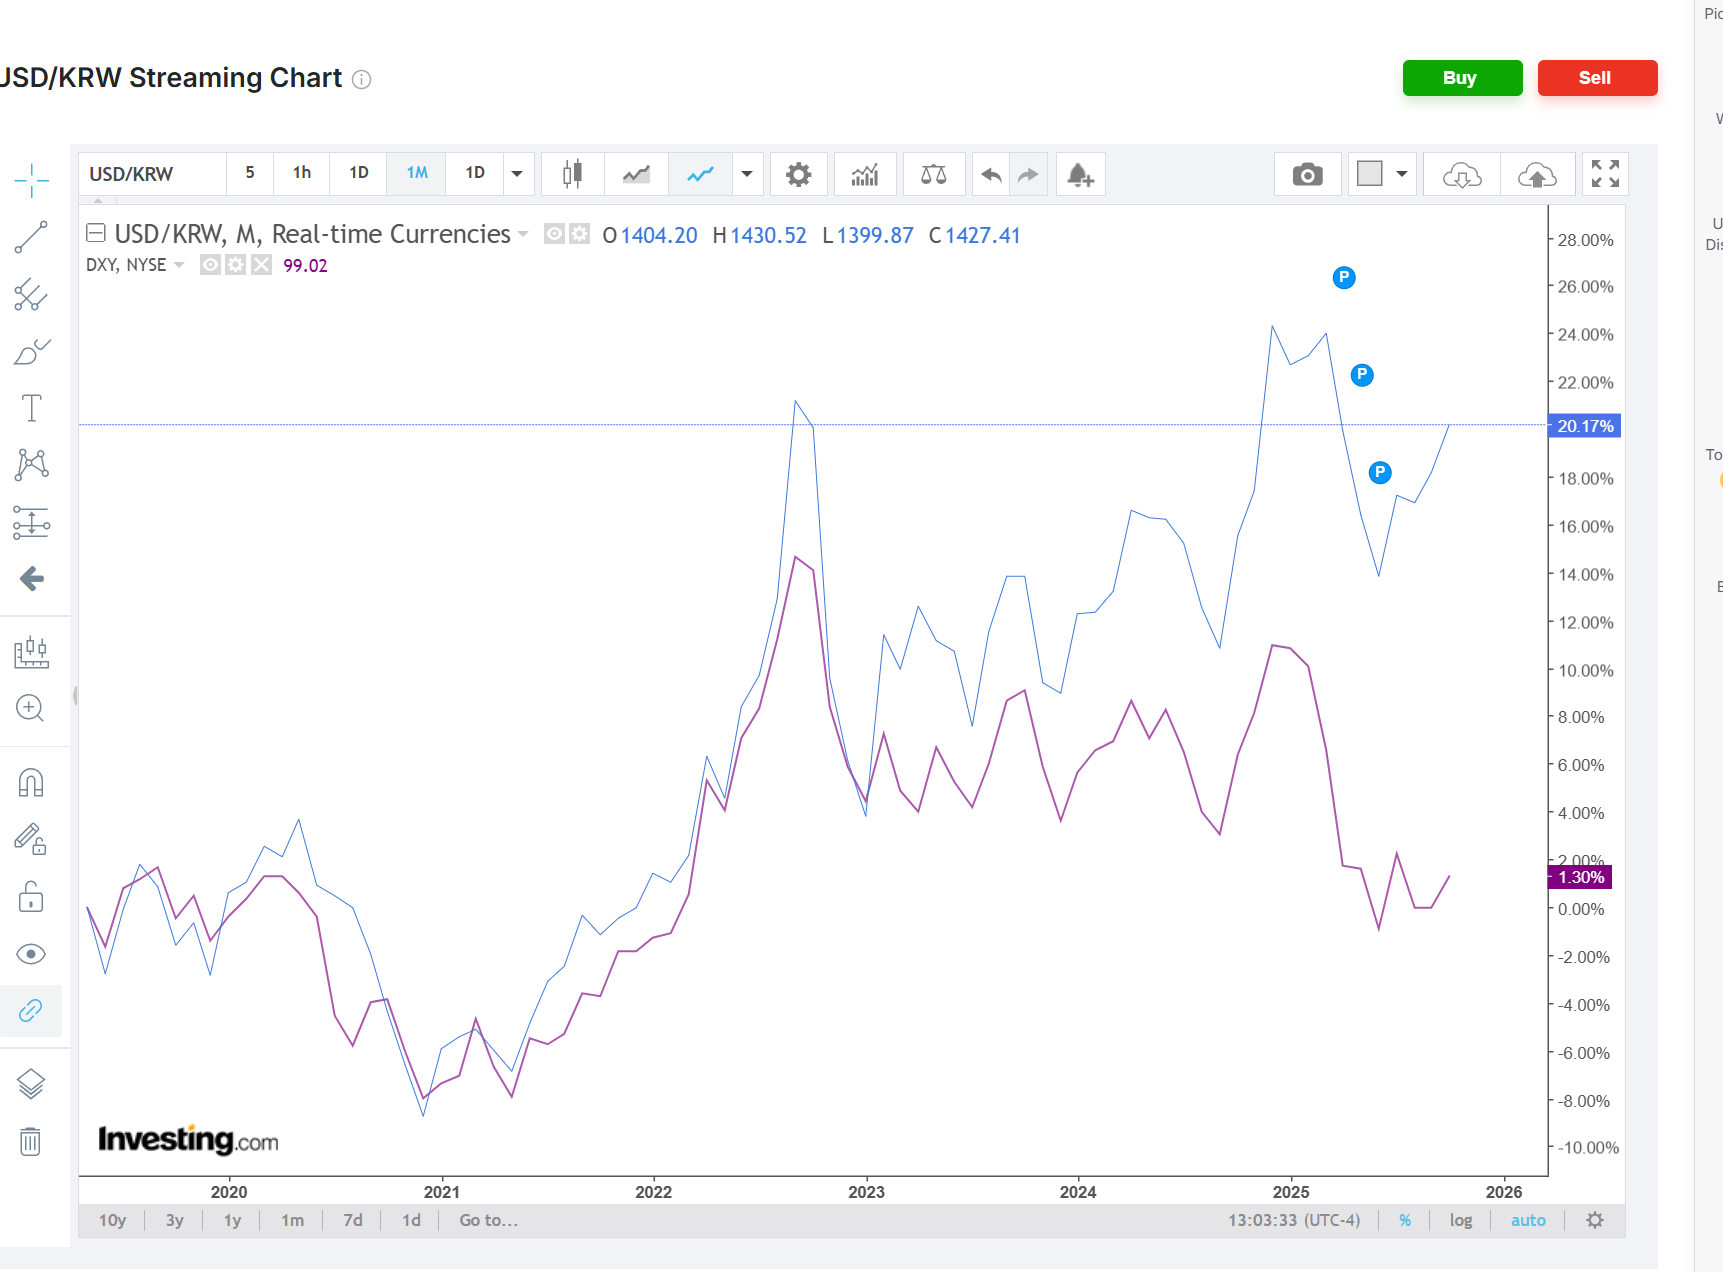Switch to the 1h interval
This screenshot has width=1723, height=1272.
click(301, 173)
